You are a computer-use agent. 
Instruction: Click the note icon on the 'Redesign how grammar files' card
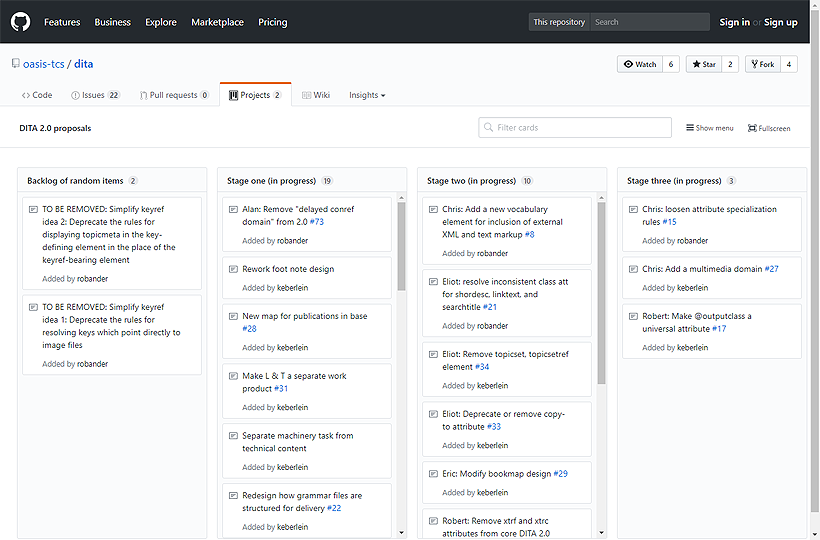pos(233,496)
